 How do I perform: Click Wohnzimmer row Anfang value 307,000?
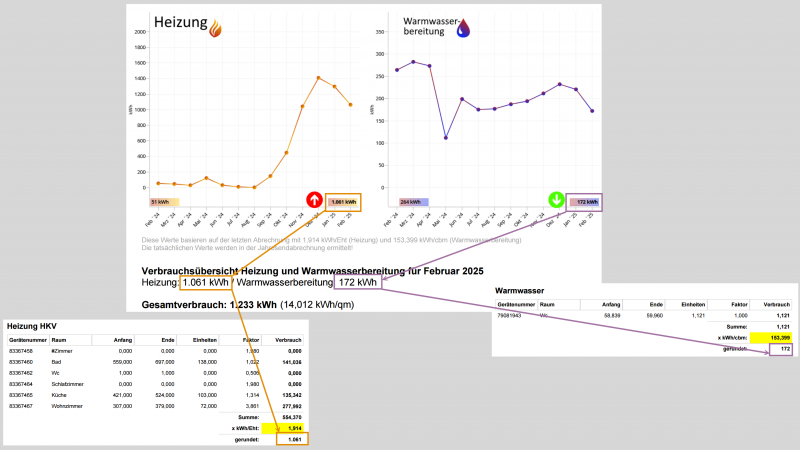tap(122, 406)
